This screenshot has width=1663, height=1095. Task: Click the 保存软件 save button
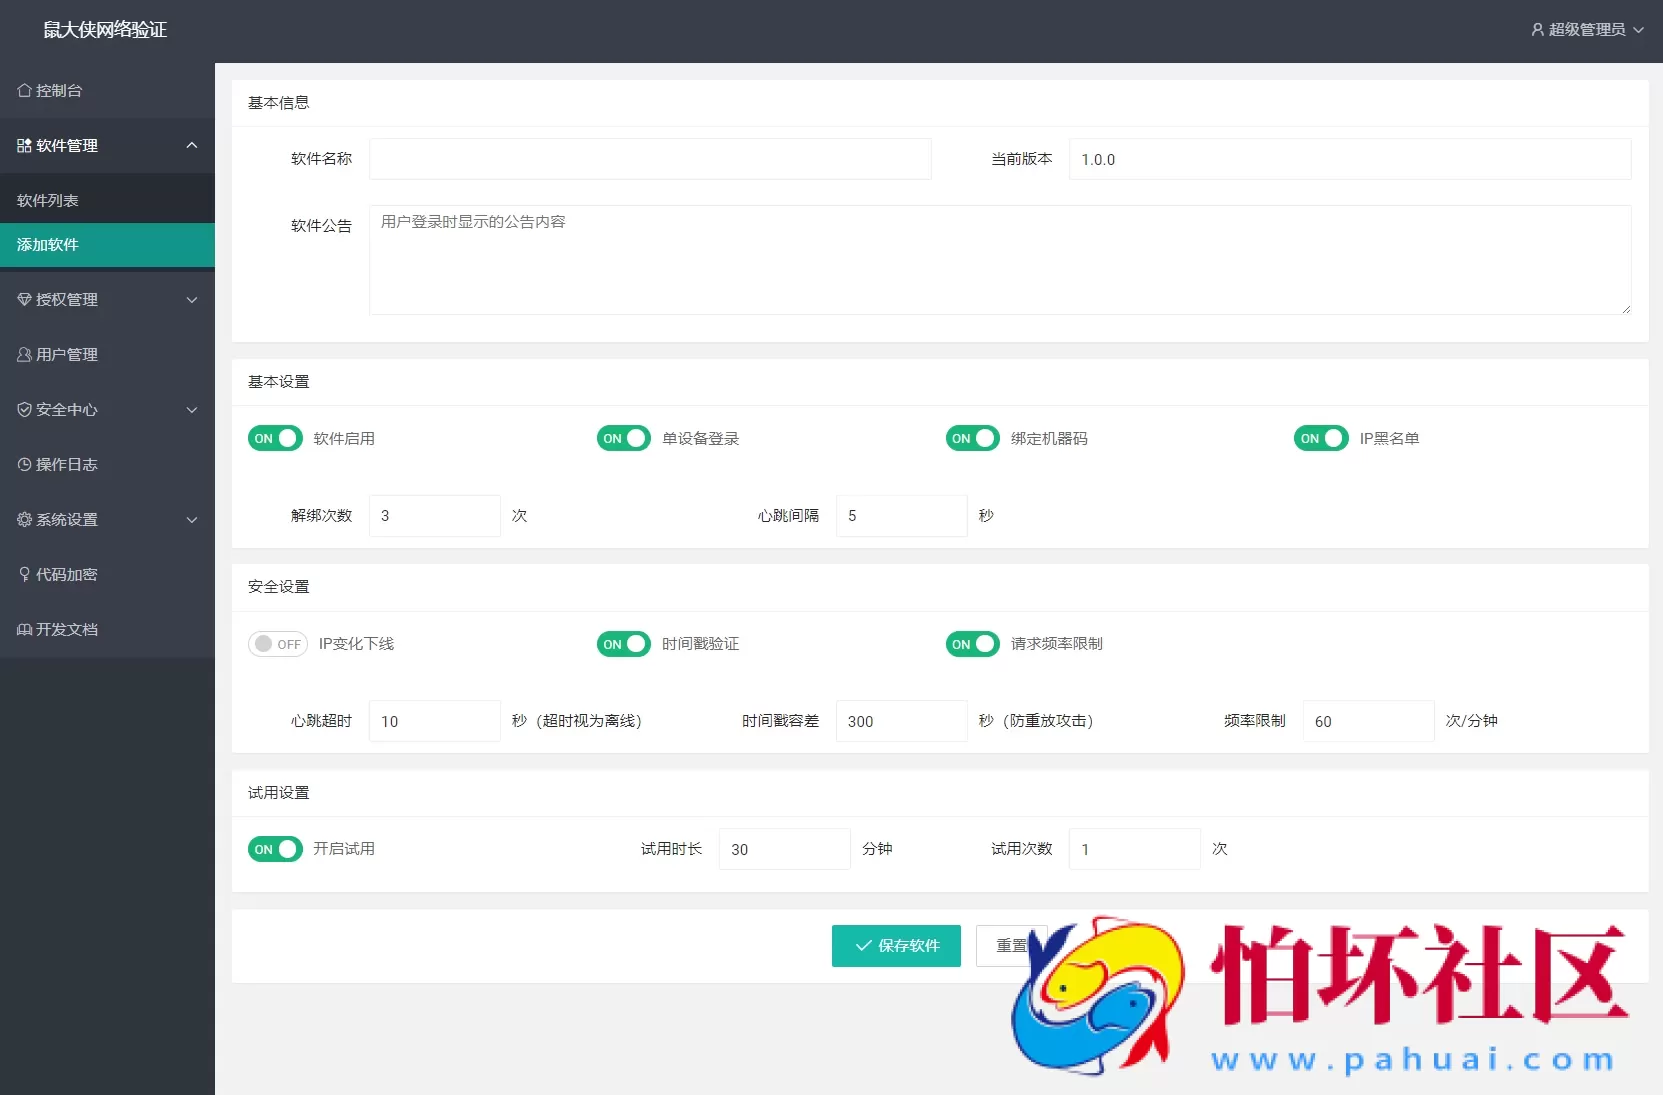coord(895,945)
